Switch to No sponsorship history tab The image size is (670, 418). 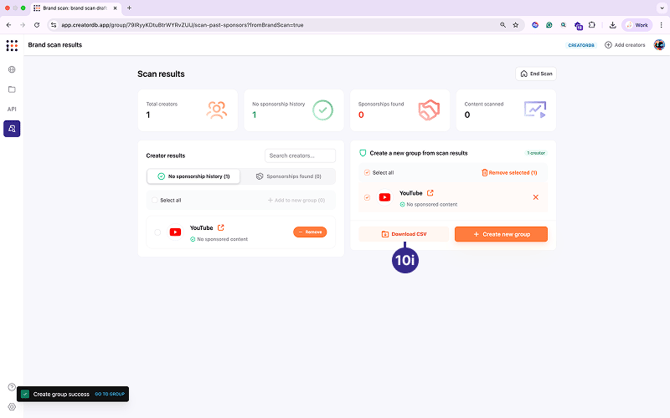(193, 176)
